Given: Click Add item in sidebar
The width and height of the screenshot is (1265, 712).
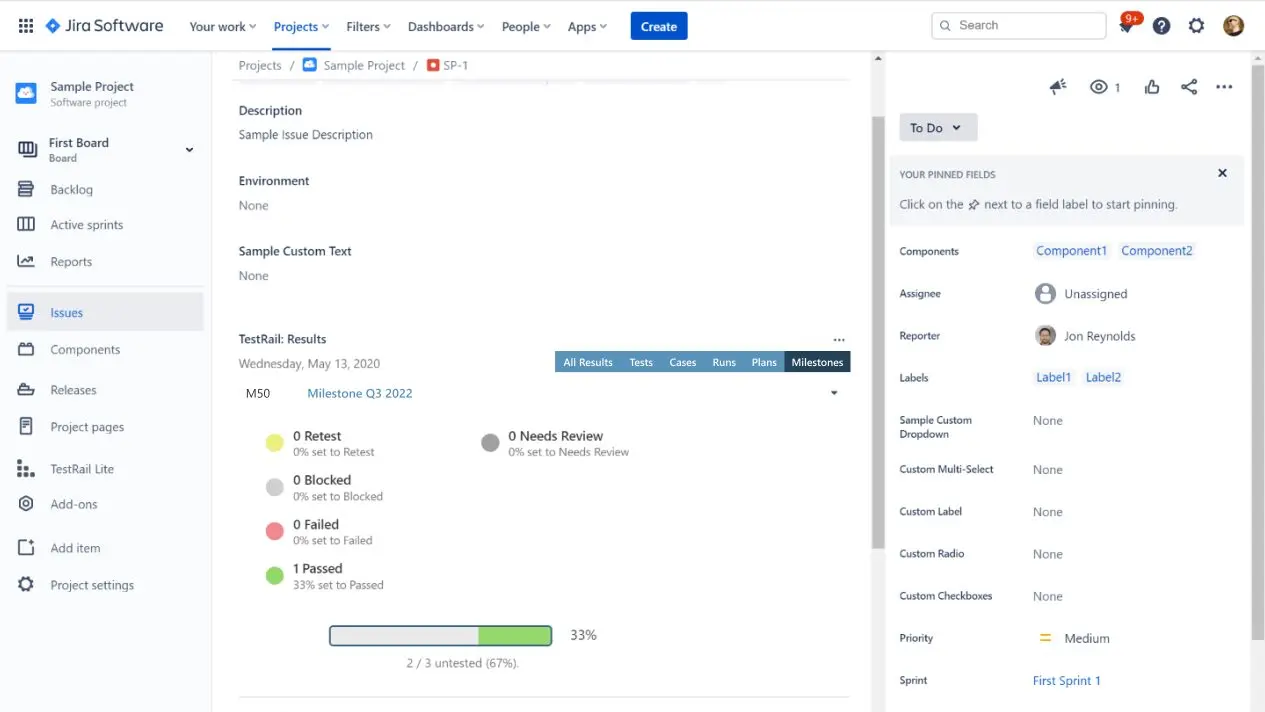Looking at the screenshot, I should [x=105, y=548].
